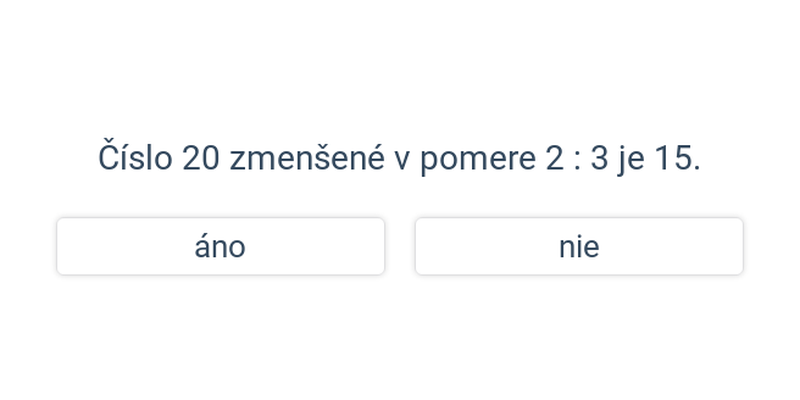
Task: Click the "áno" answer button
Action: pos(220,246)
